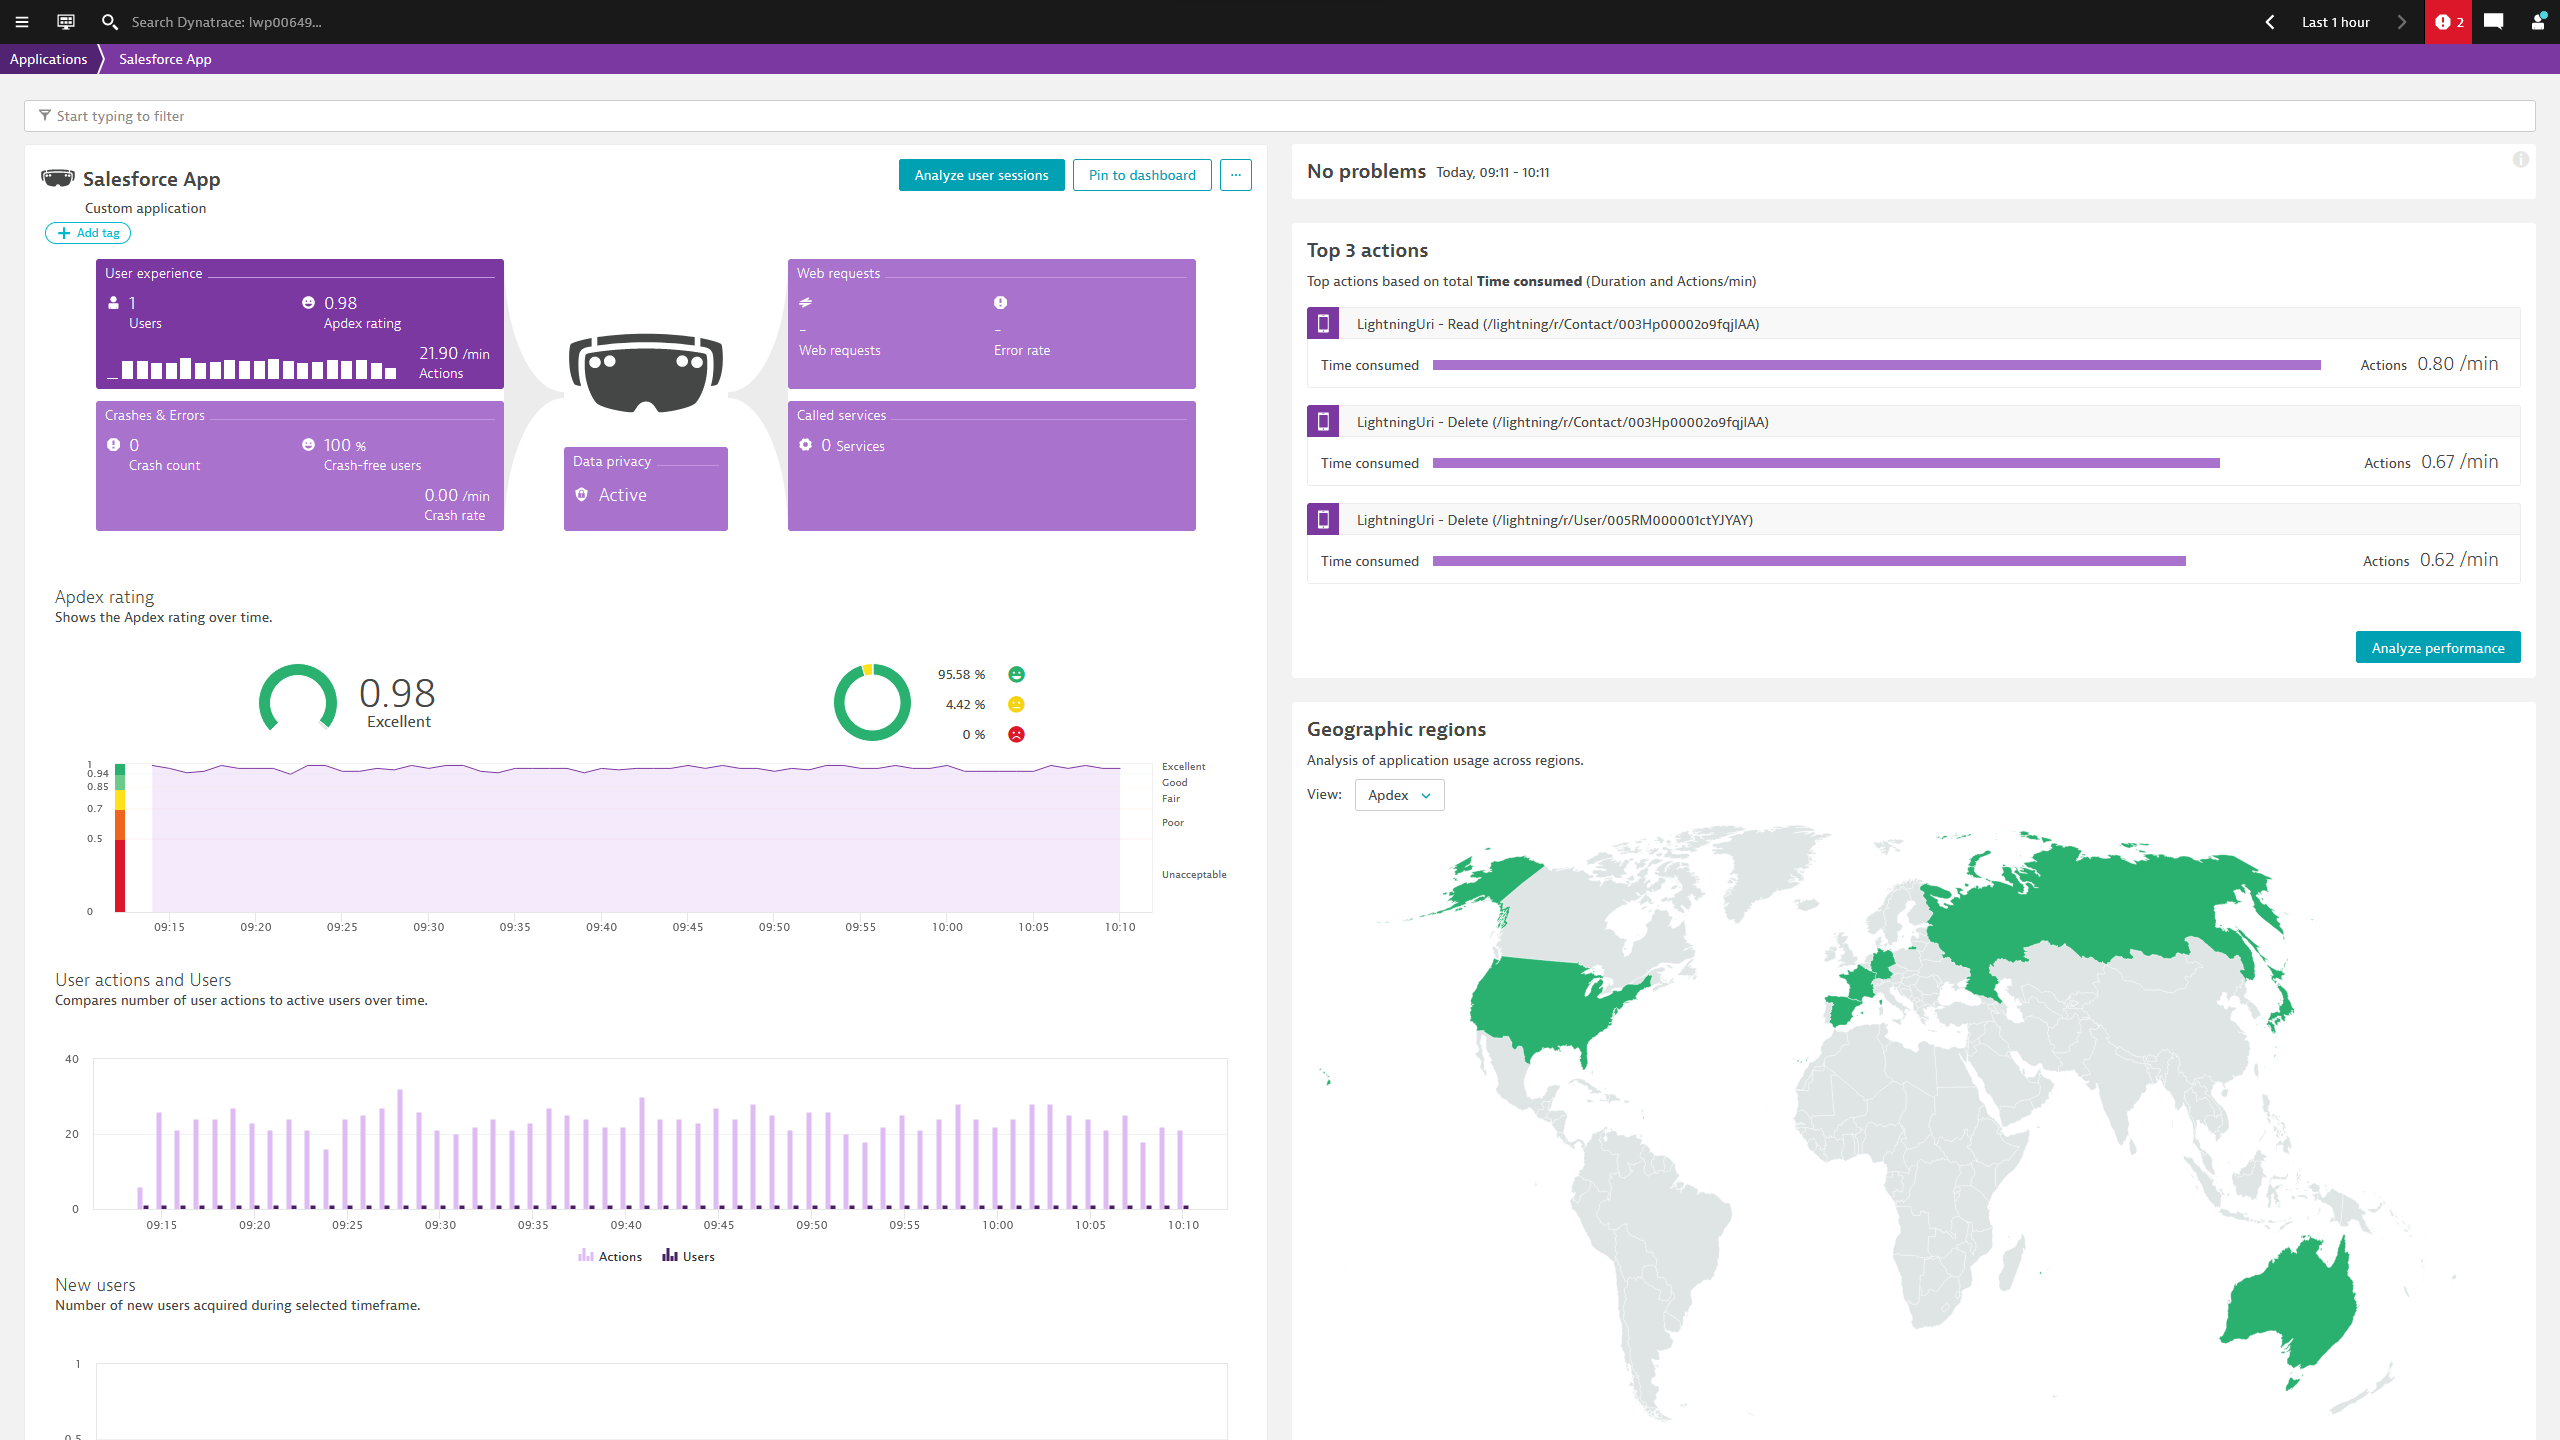Click the Delete Contact time consumed bar
The width and height of the screenshot is (2560, 1440).
[x=1826, y=463]
